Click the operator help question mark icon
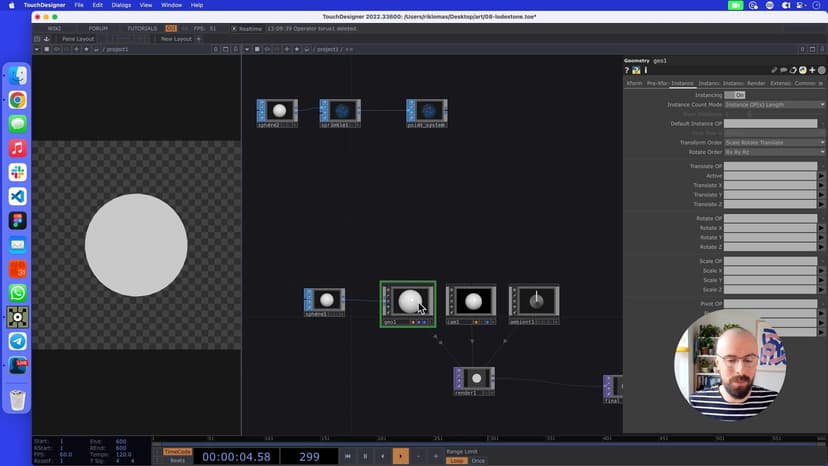Viewport: 828px width, 466px height. pos(627,70)
